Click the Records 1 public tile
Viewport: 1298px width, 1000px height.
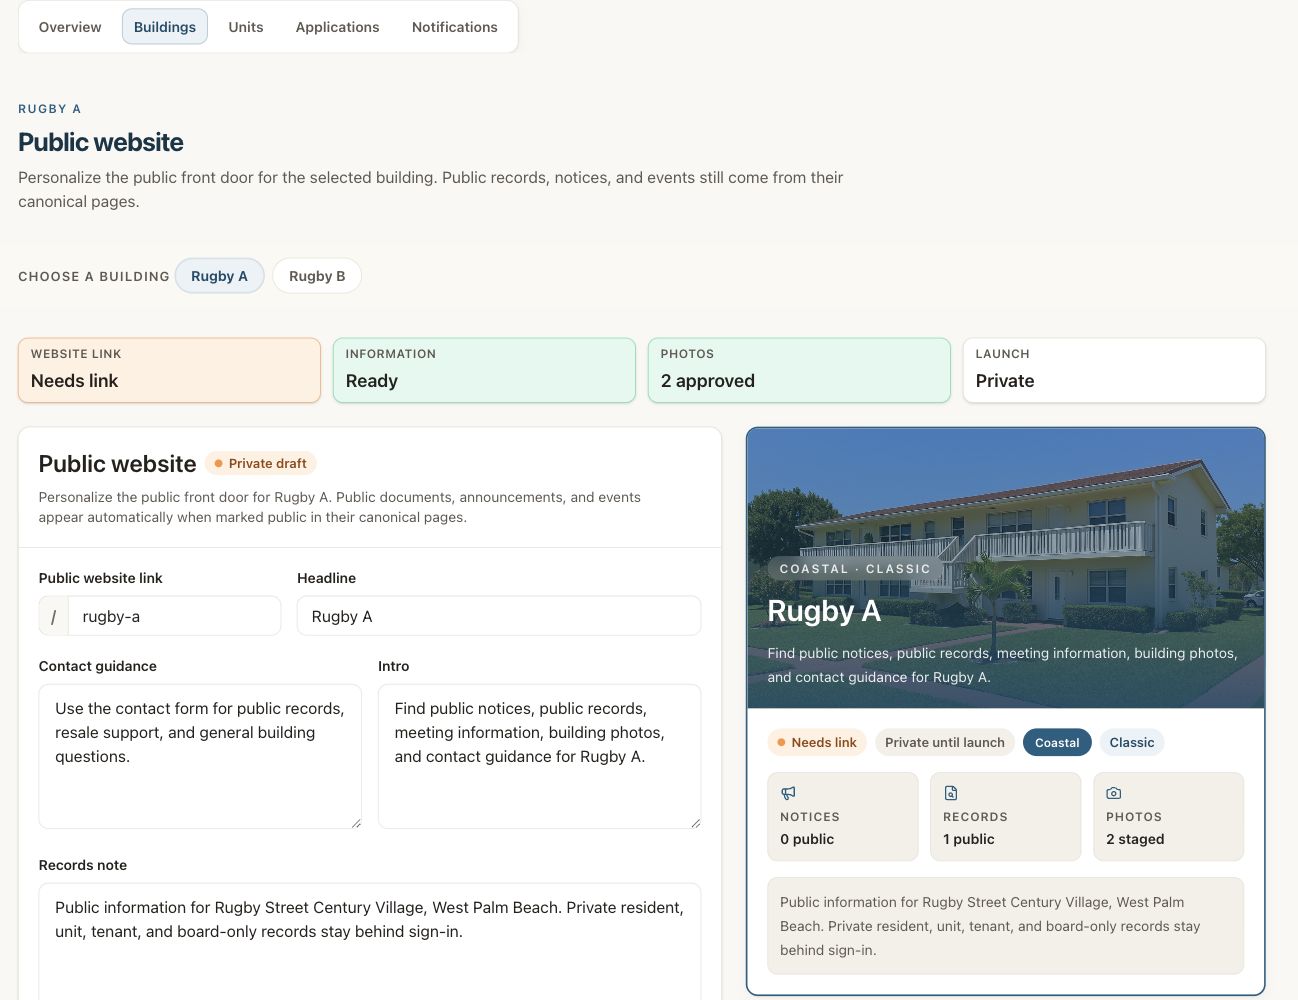(1006, 816)
